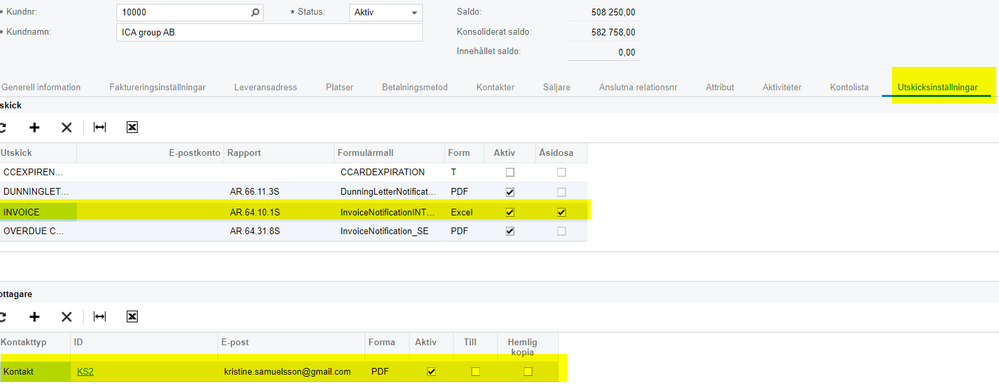Click InvoiceNotification_SE formulärmall cell

tap(384, 232)
